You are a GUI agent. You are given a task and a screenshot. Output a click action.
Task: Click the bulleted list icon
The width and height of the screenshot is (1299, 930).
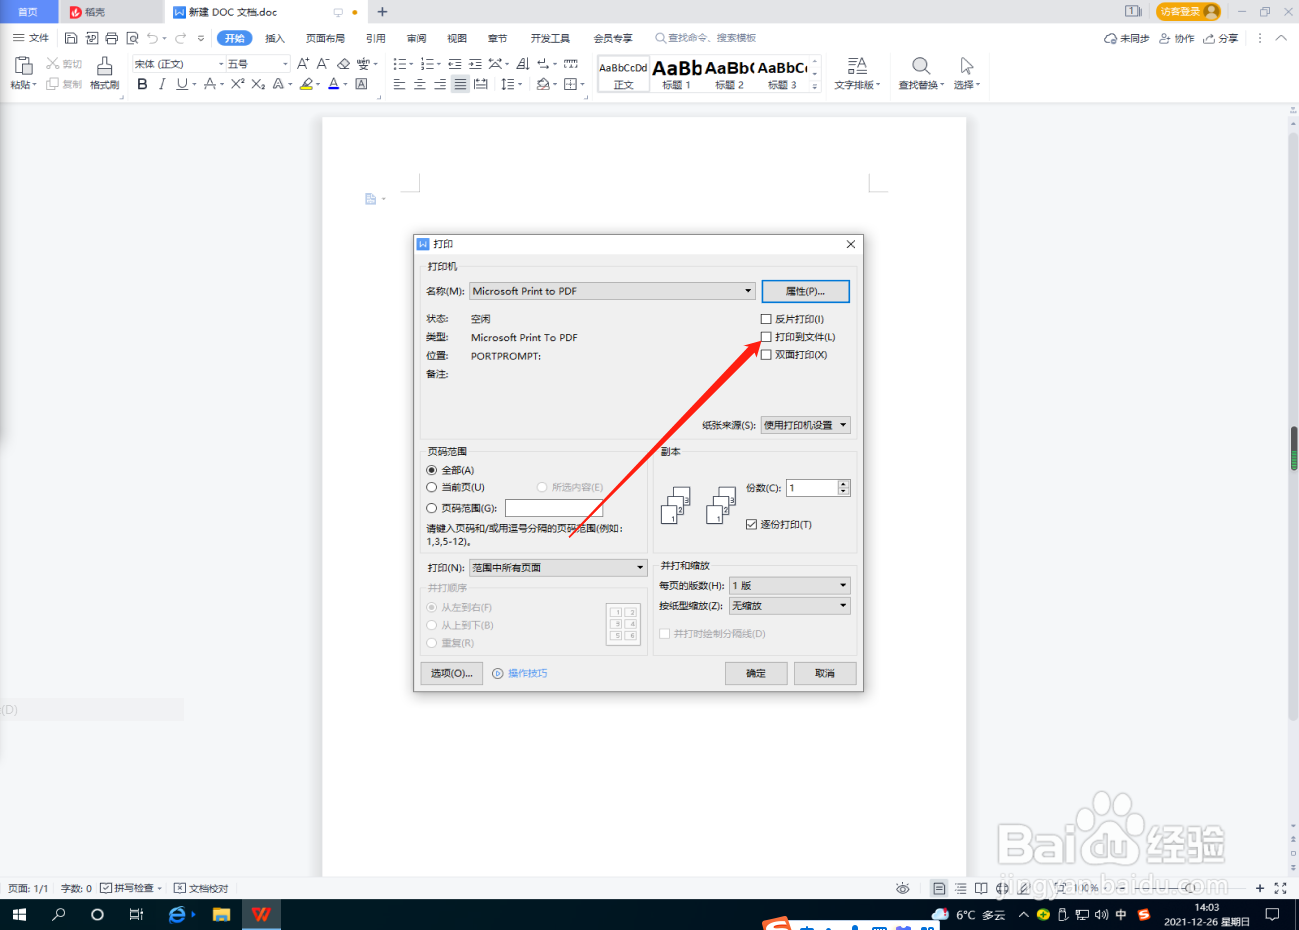click(x=399, y=64)
